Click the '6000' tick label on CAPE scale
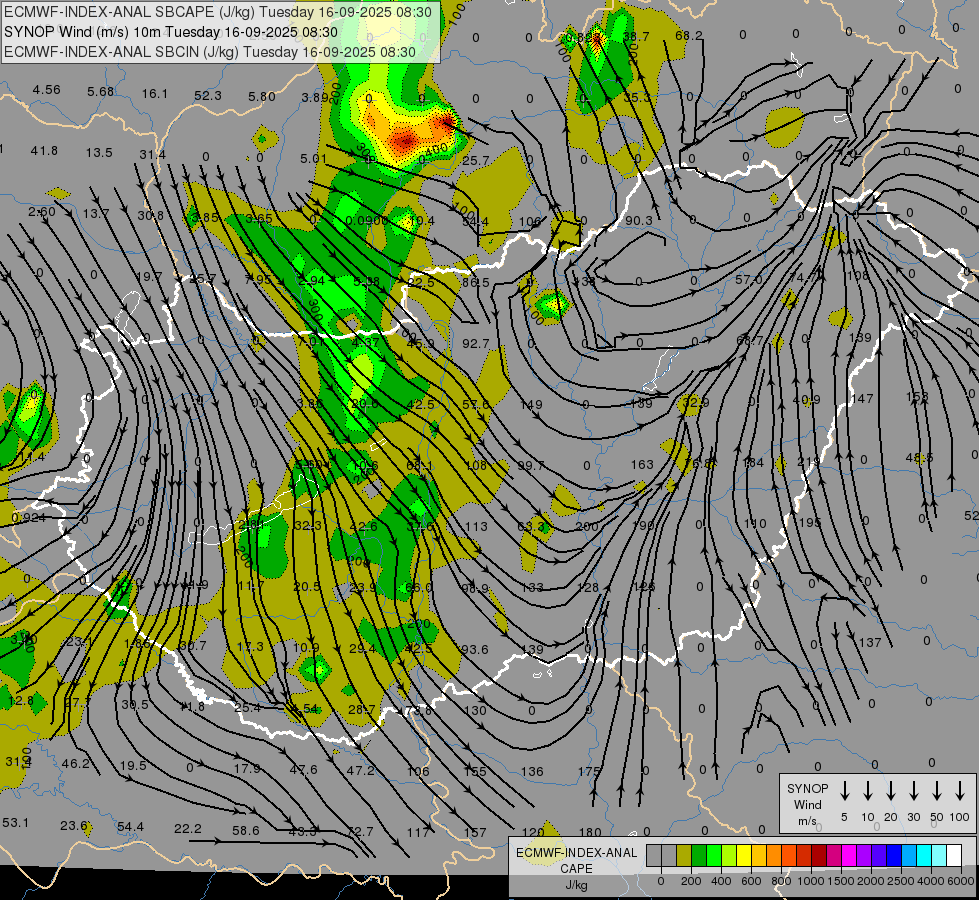 [961, 881]
